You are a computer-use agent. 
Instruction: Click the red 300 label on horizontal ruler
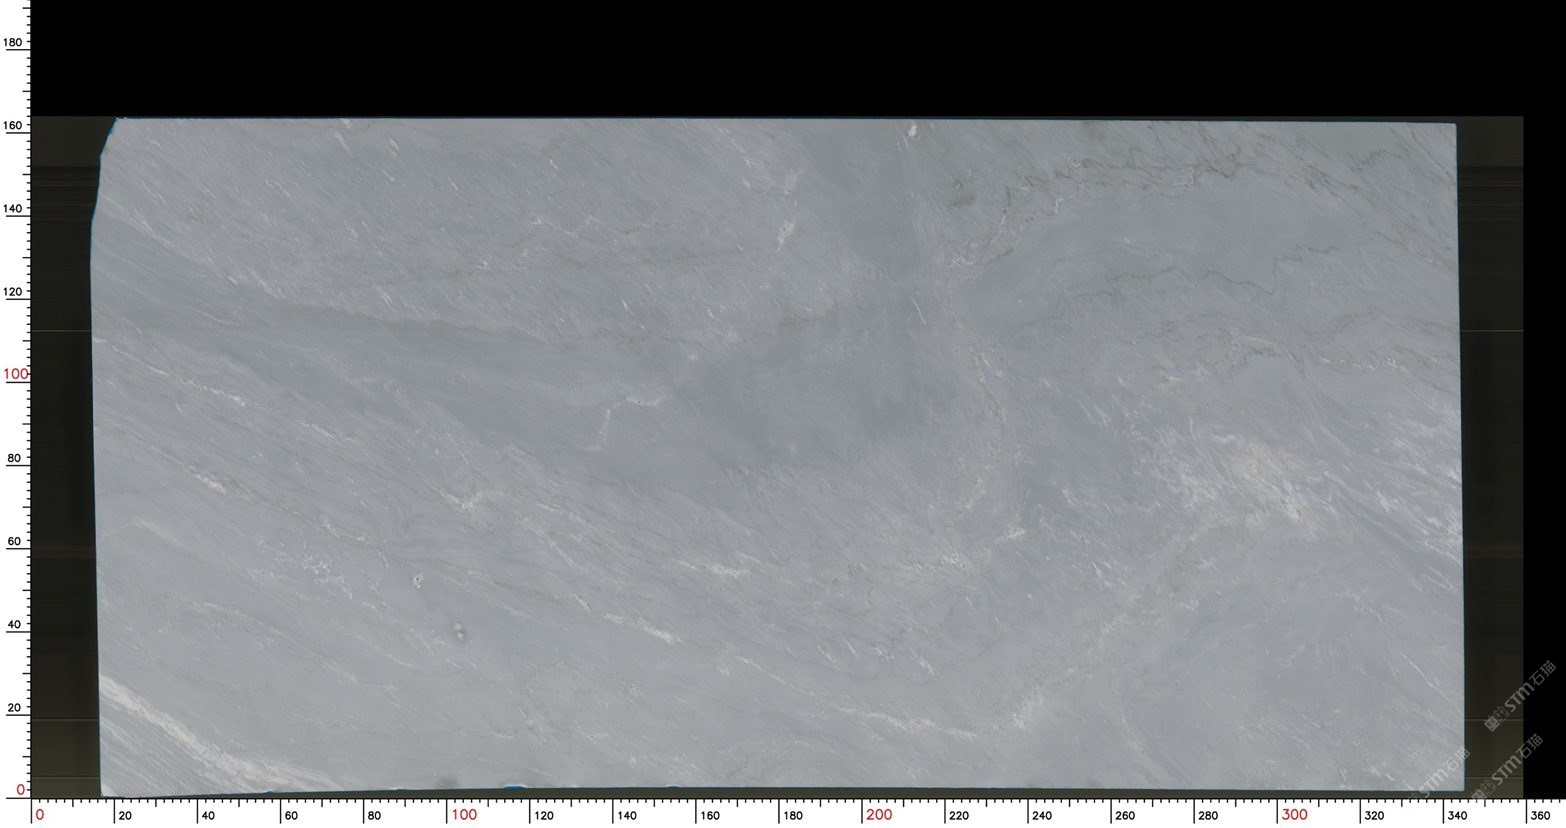[x=1294, y=815]
